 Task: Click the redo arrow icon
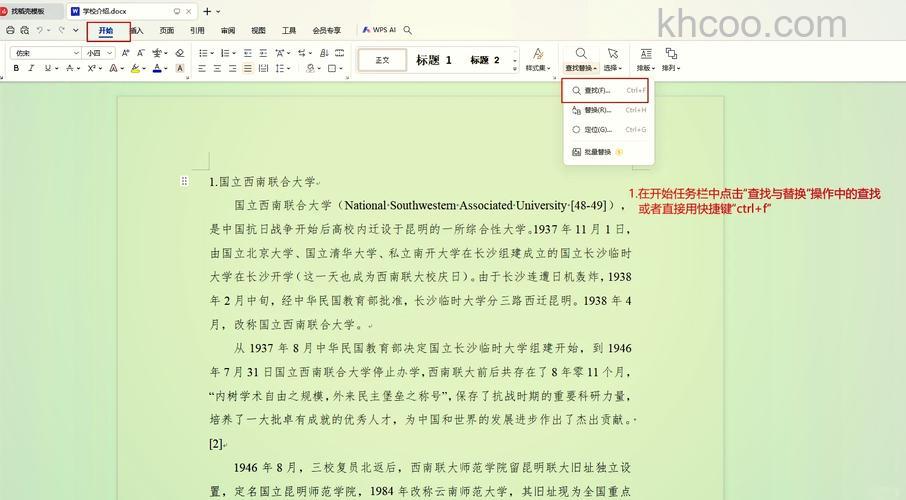click(x=62, y=30)
